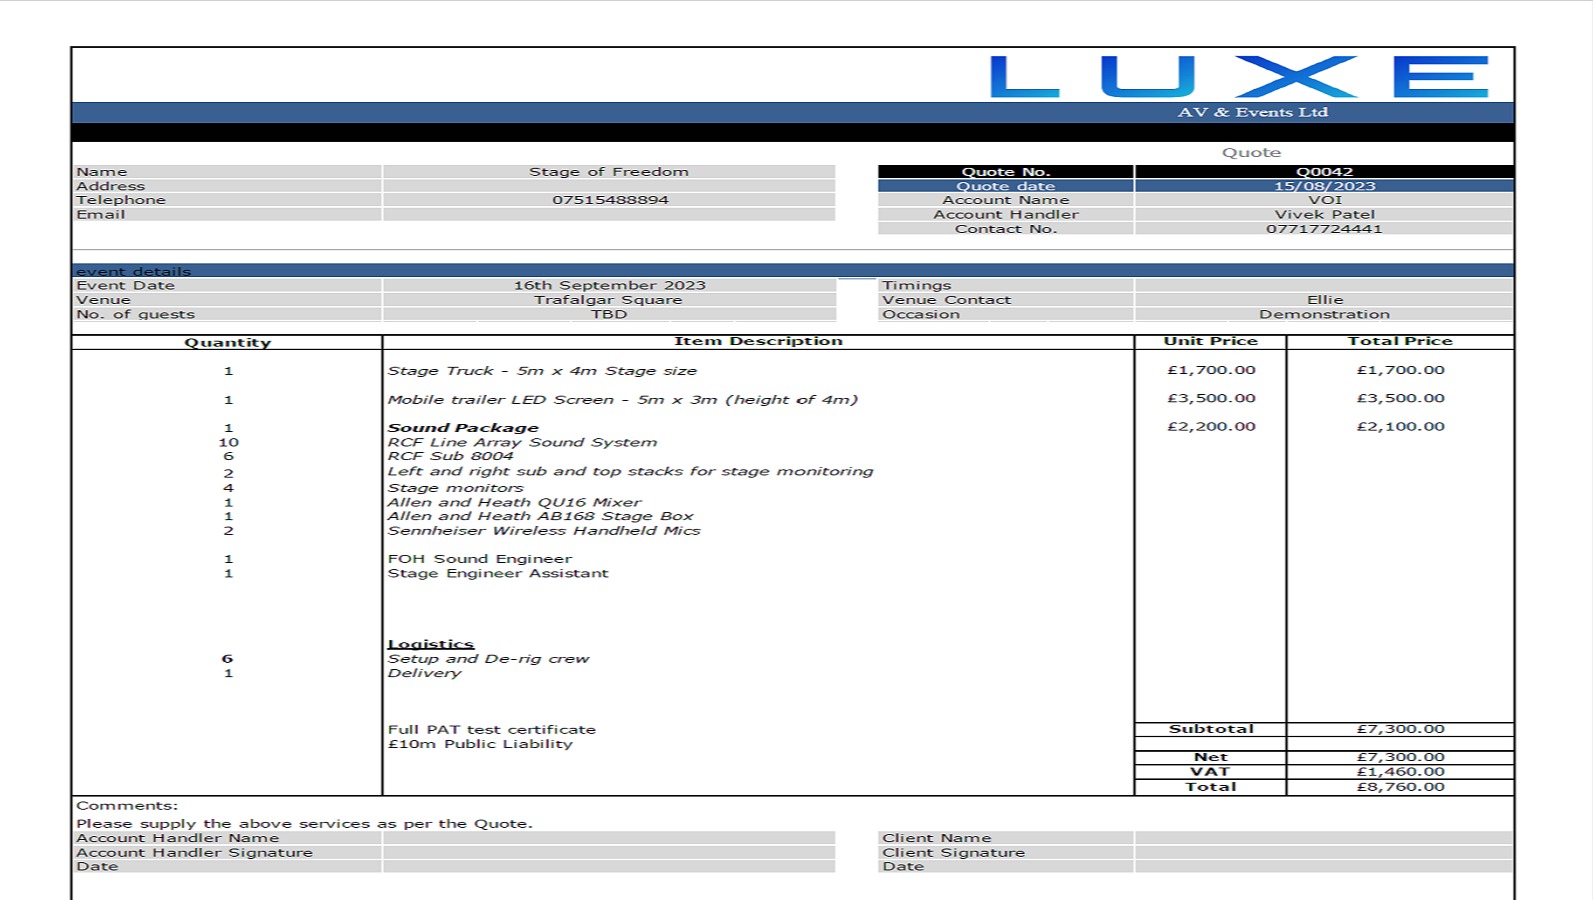
Task: Select the 'Please supply the above services' comment
Action: tap(304, 824)
